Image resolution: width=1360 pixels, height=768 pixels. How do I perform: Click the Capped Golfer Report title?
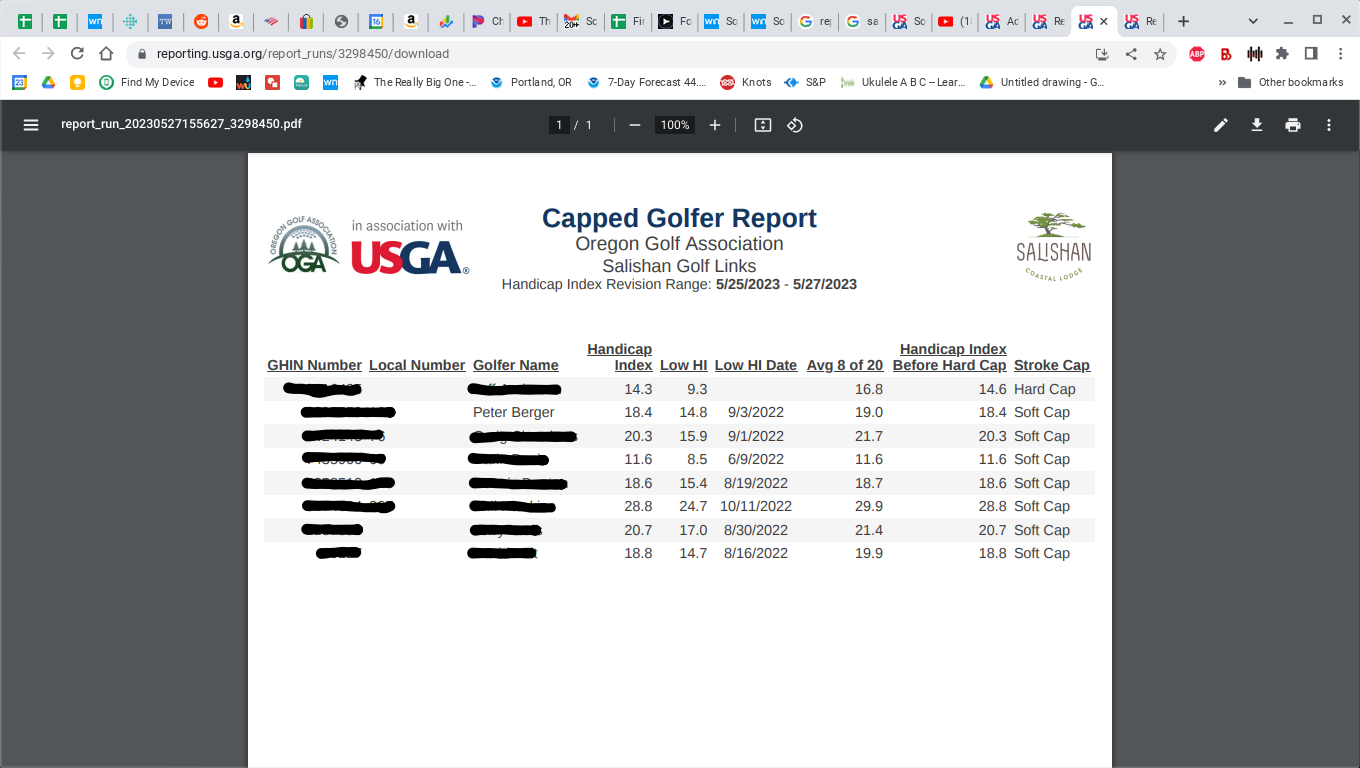[679, 218]
